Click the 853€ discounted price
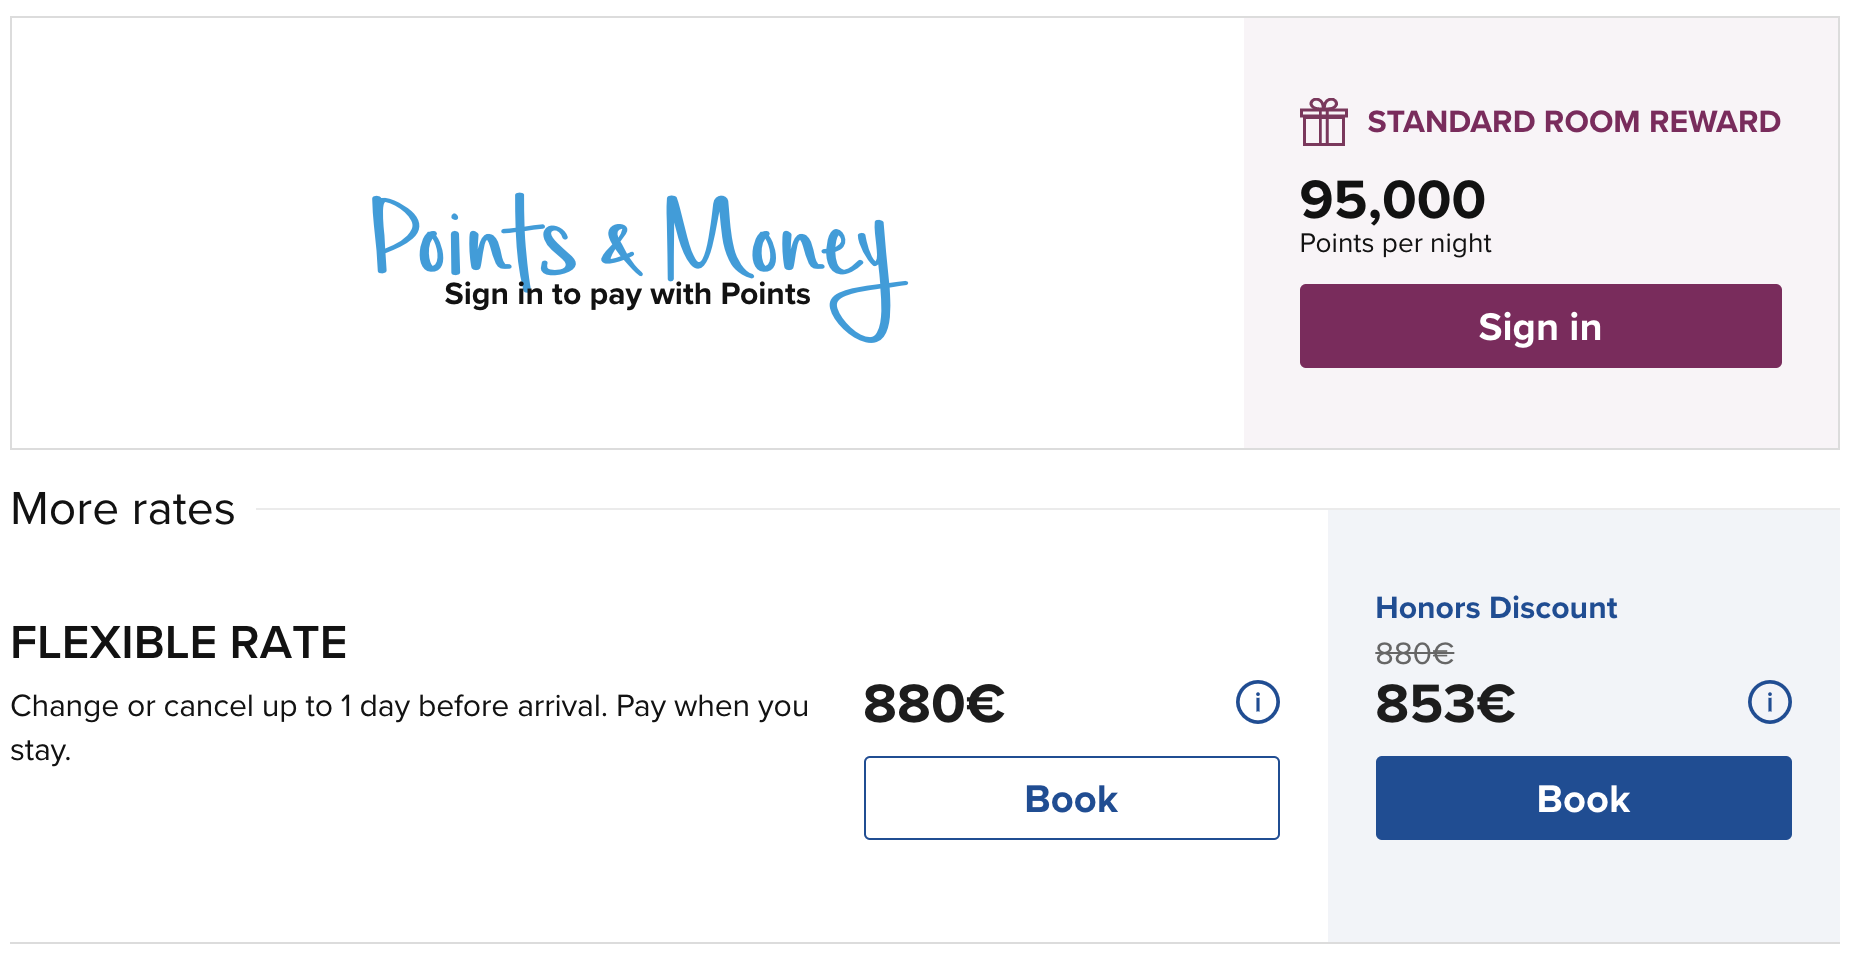Viewport: 1856px width, 960px height. coord(1445,703)
